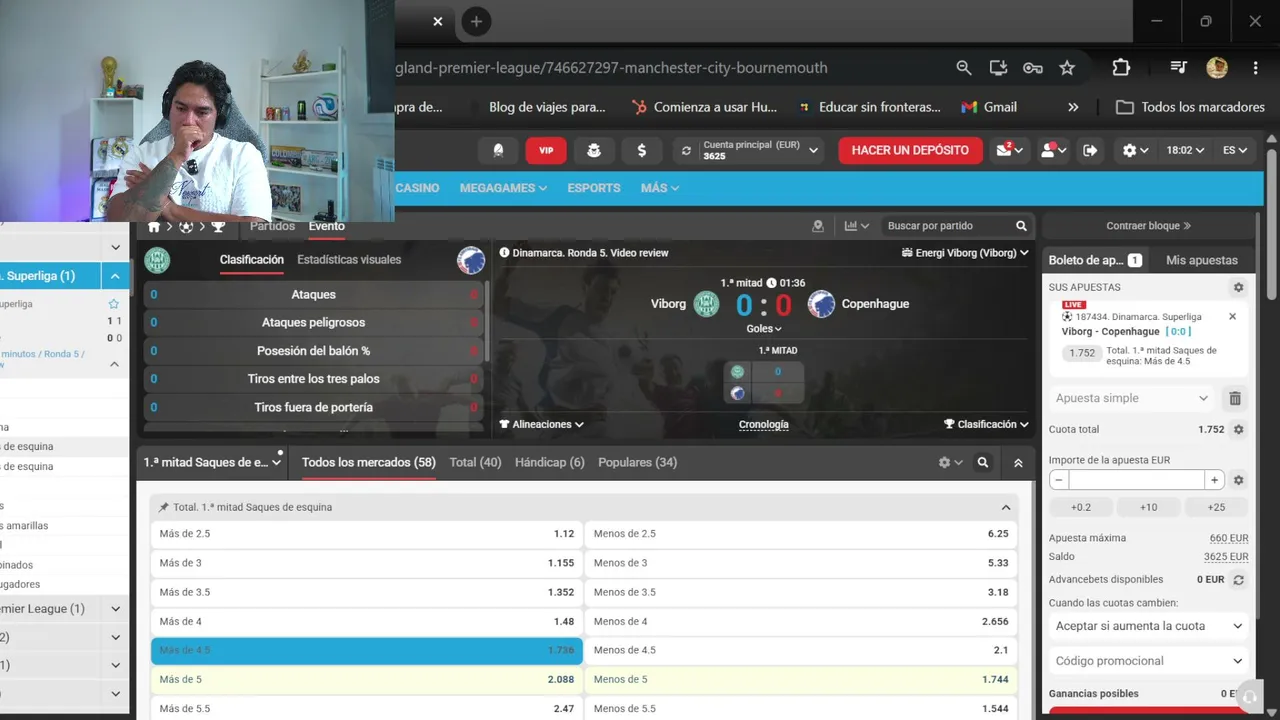Expand the Más menu
This screenshot has width=1280, height=720.
point(660,188)
